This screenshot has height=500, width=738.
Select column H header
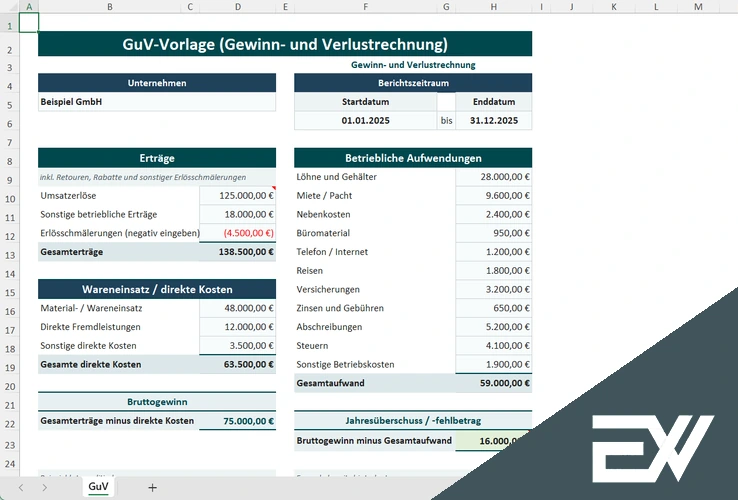tap(494, 7)
